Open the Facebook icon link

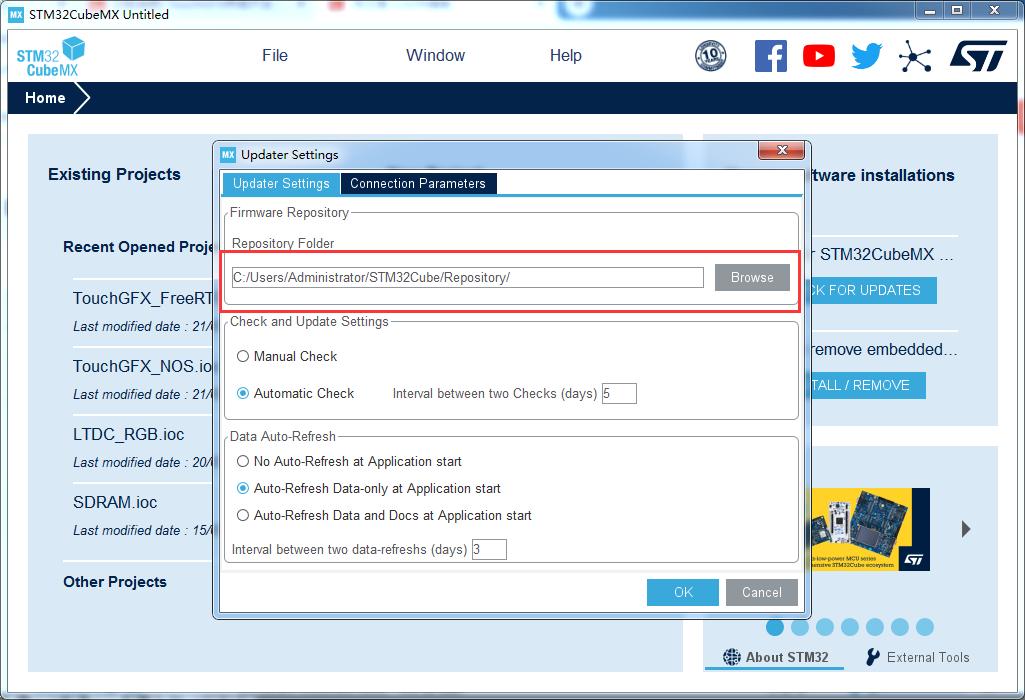tap(771, 56)
